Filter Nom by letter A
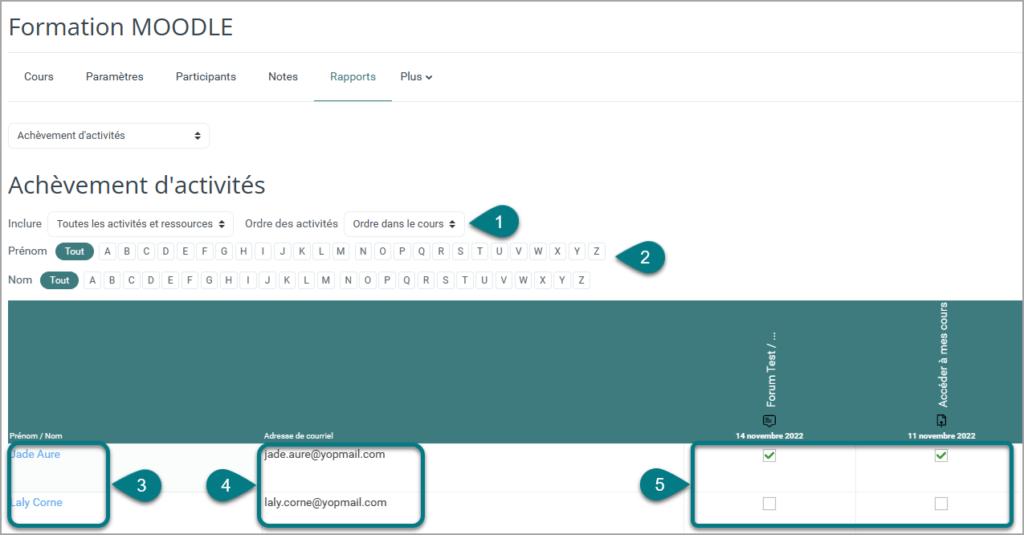The width and height of the screenshot is (1024, 535). (x=93, y=280)
